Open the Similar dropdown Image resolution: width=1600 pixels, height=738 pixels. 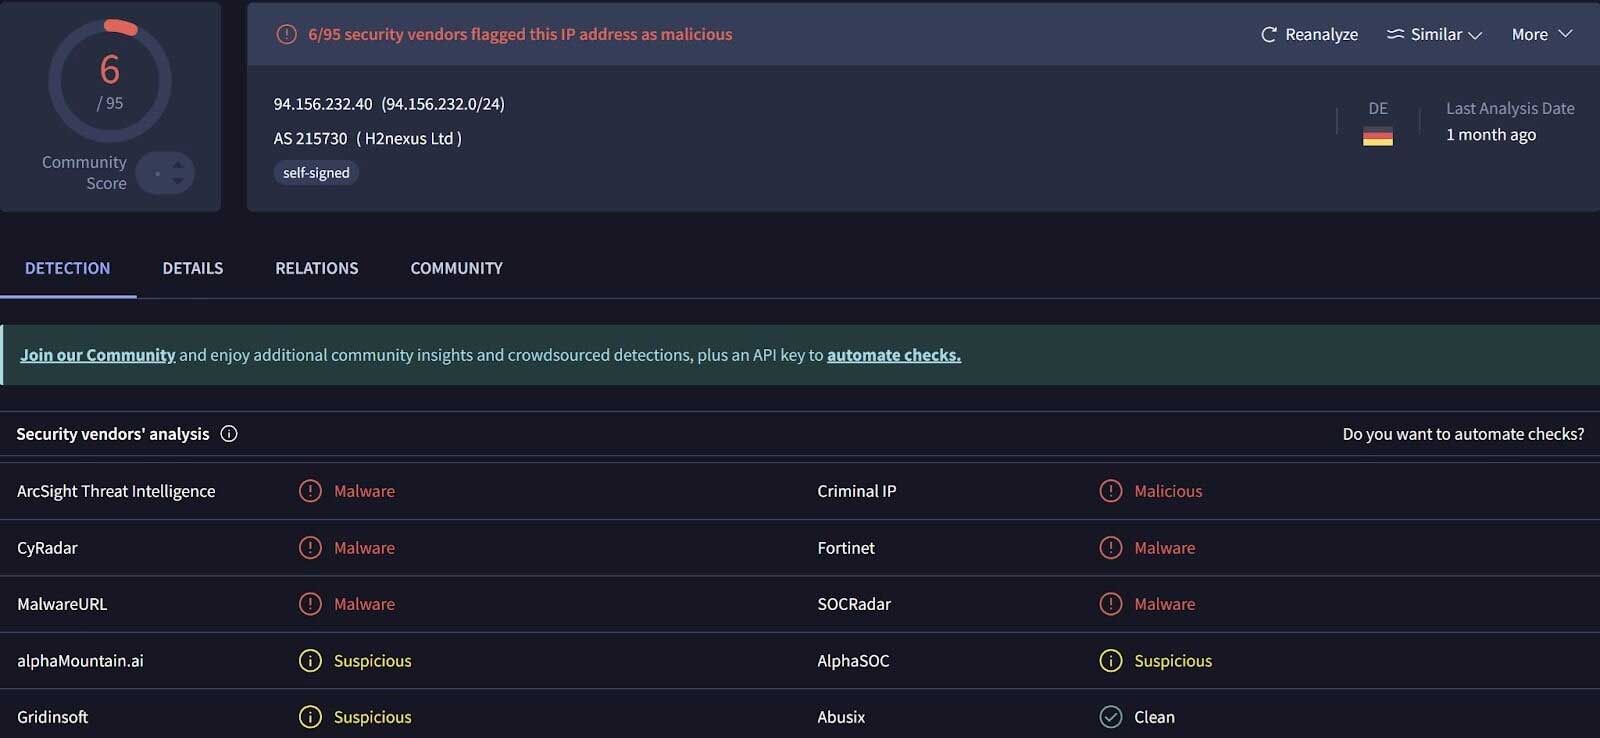click(1434, 33)
